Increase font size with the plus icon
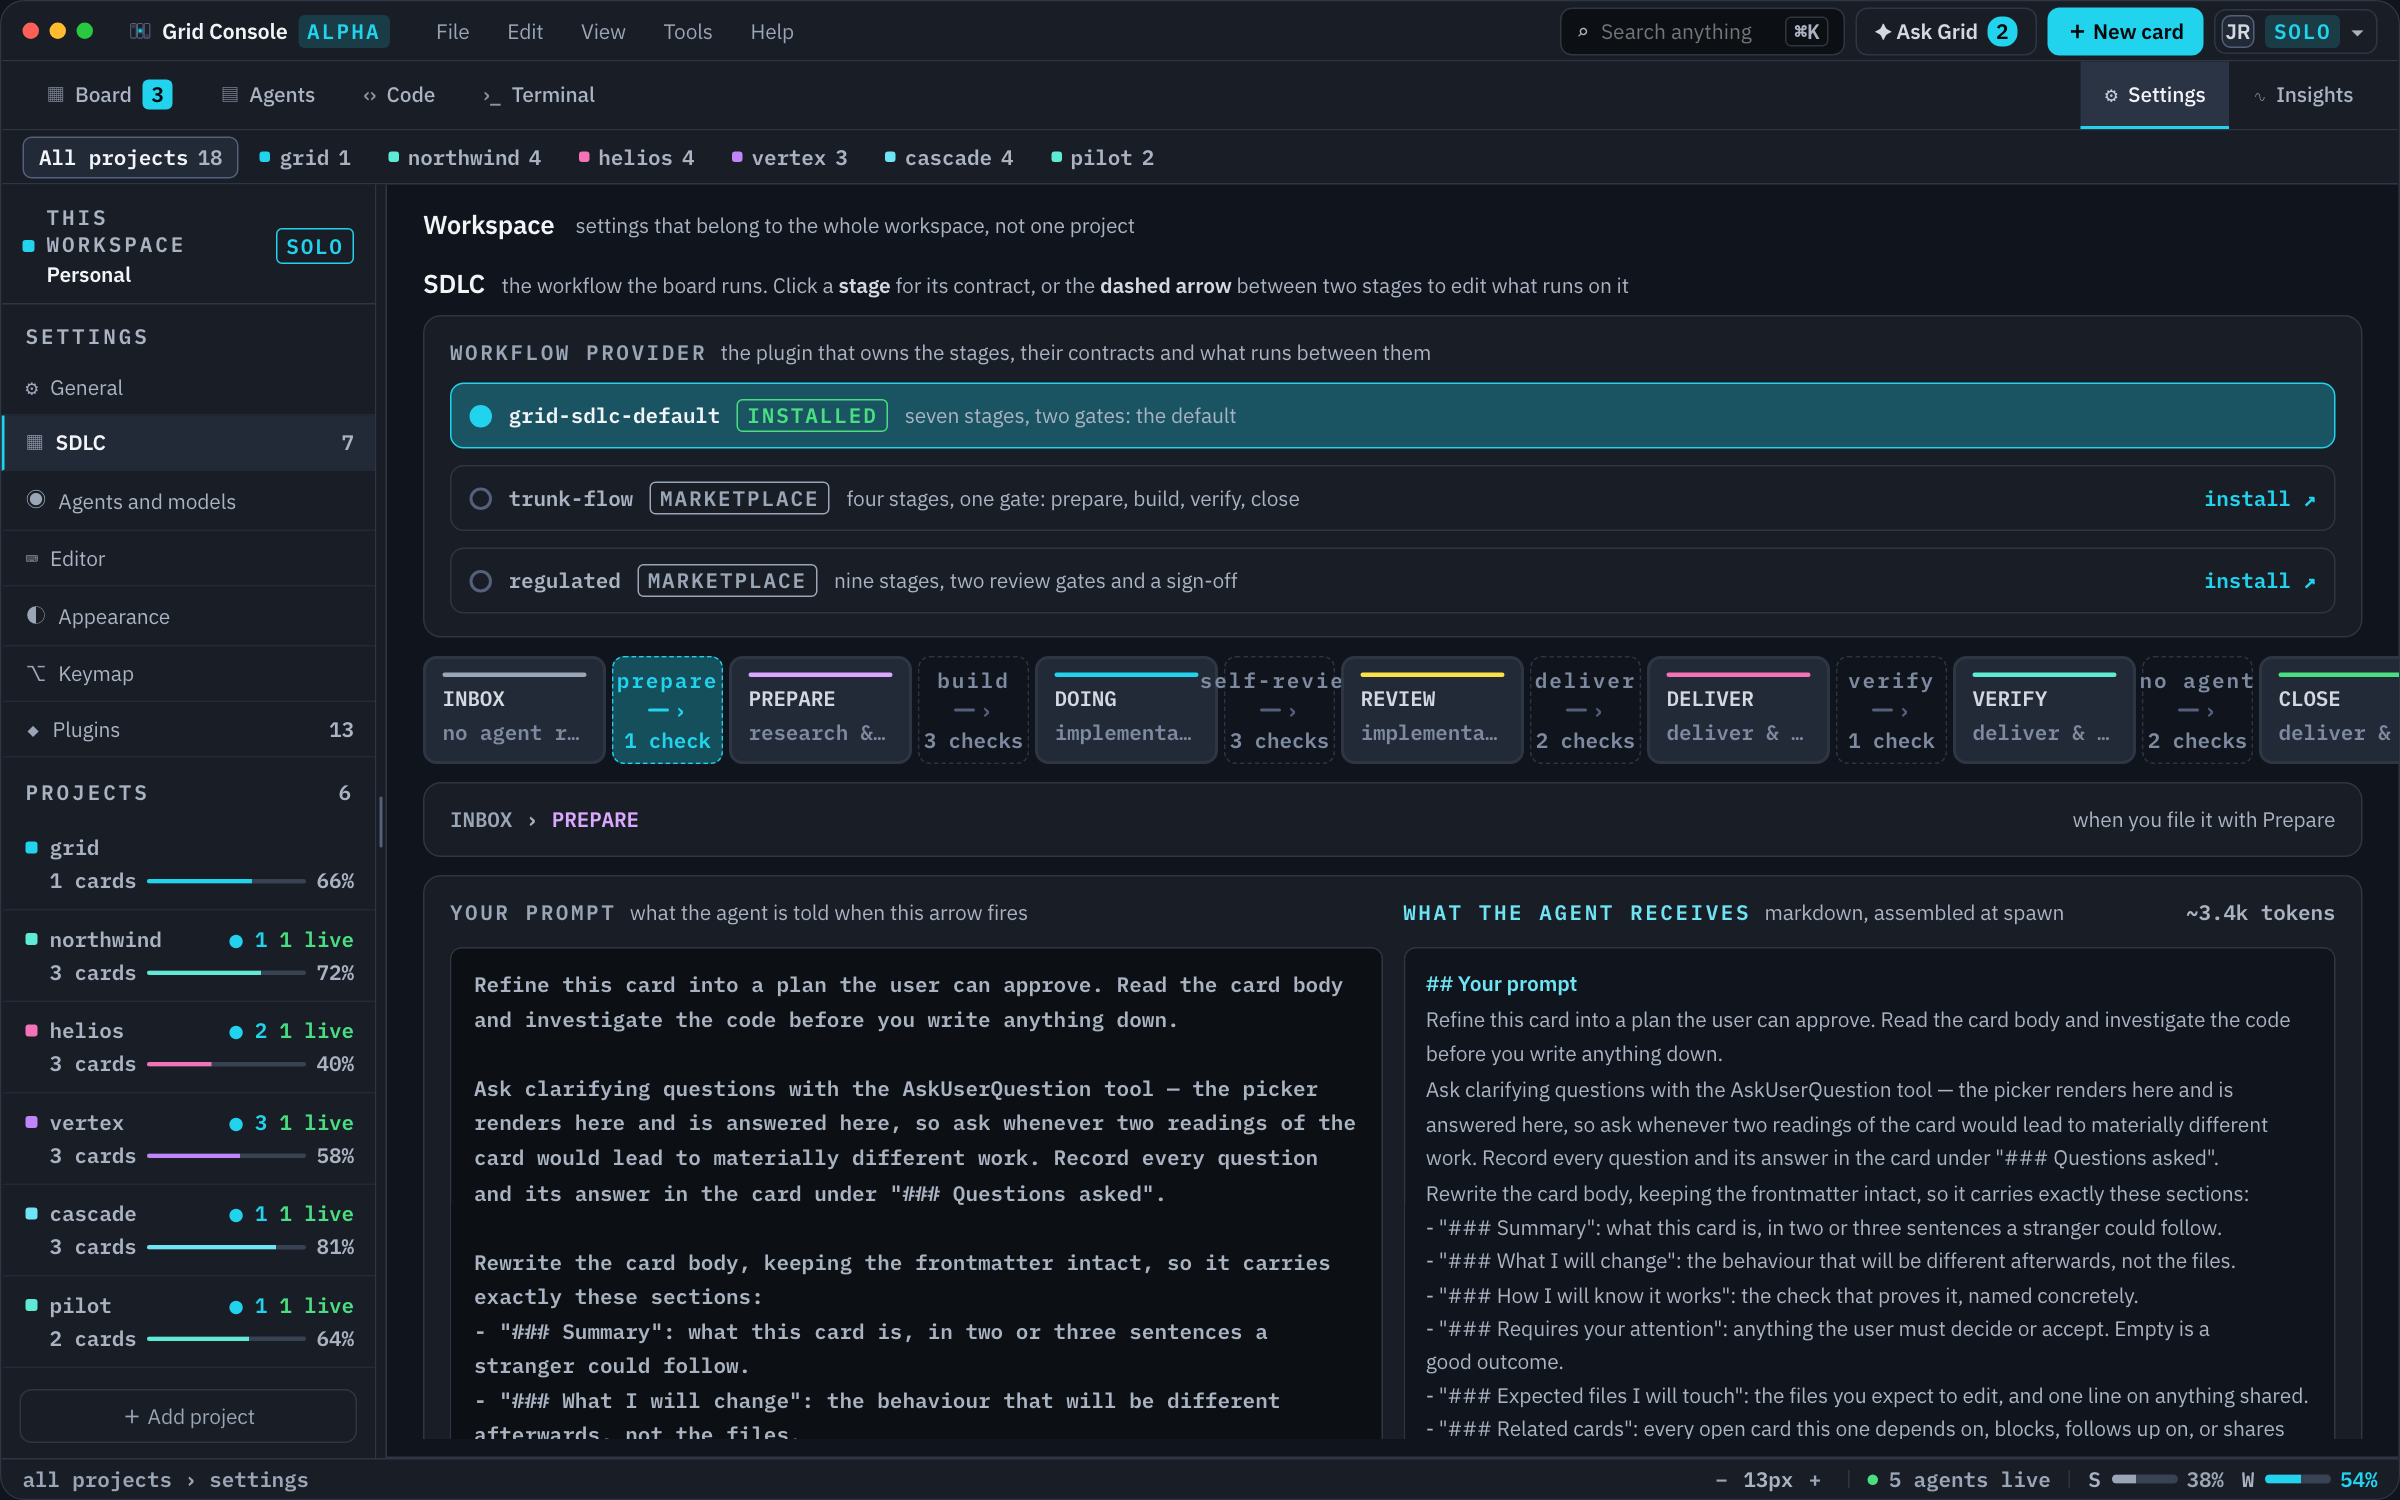 1815,1480
